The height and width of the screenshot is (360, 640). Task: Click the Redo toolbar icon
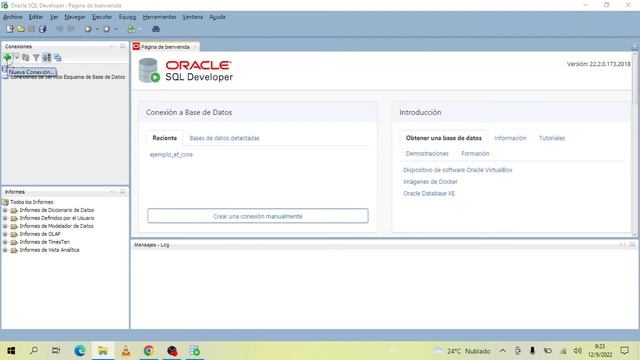(x=71, y=29)
